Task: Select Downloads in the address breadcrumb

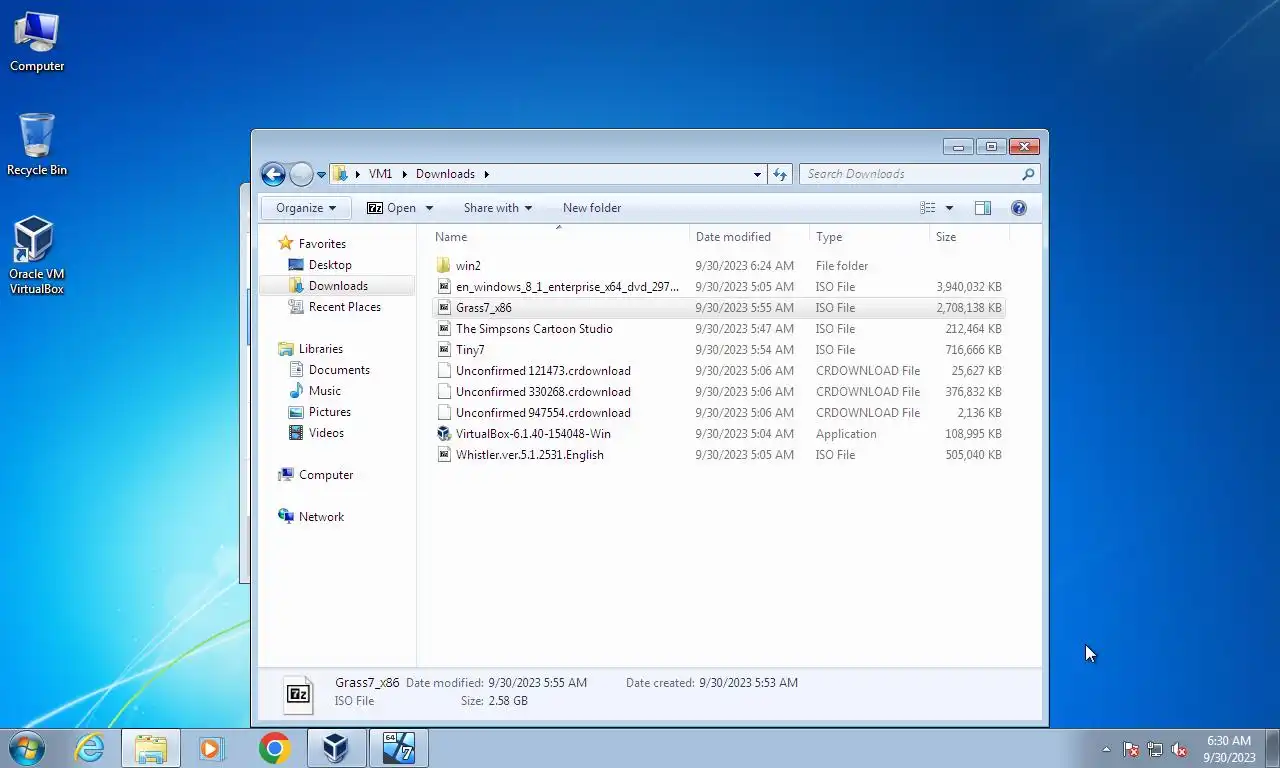Action: (x=445, y=174)
